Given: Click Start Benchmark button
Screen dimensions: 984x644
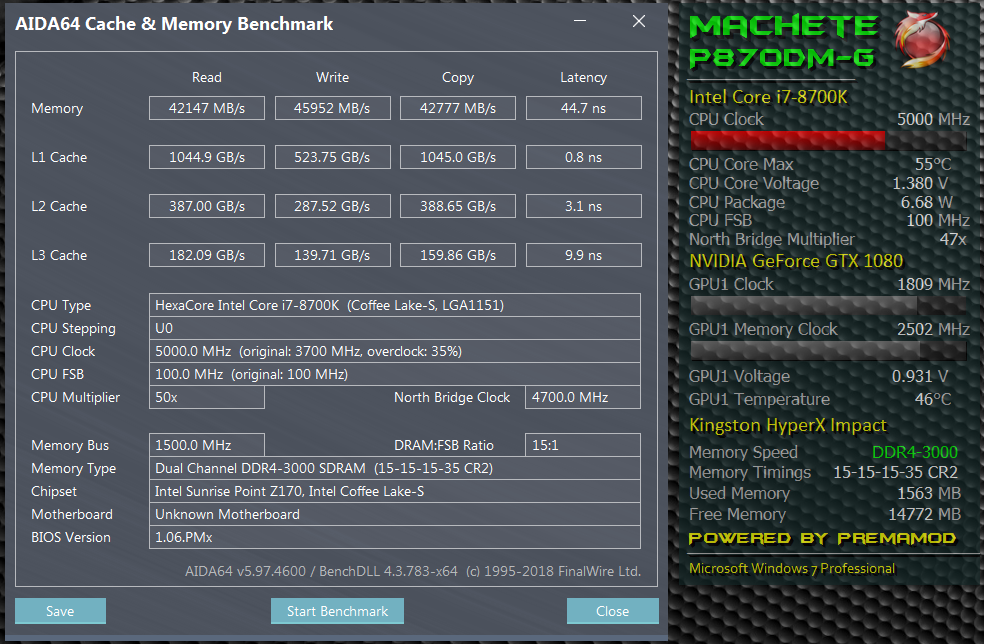Looking at the screenshot, I should pyautogui.click(x=337, y=611).
